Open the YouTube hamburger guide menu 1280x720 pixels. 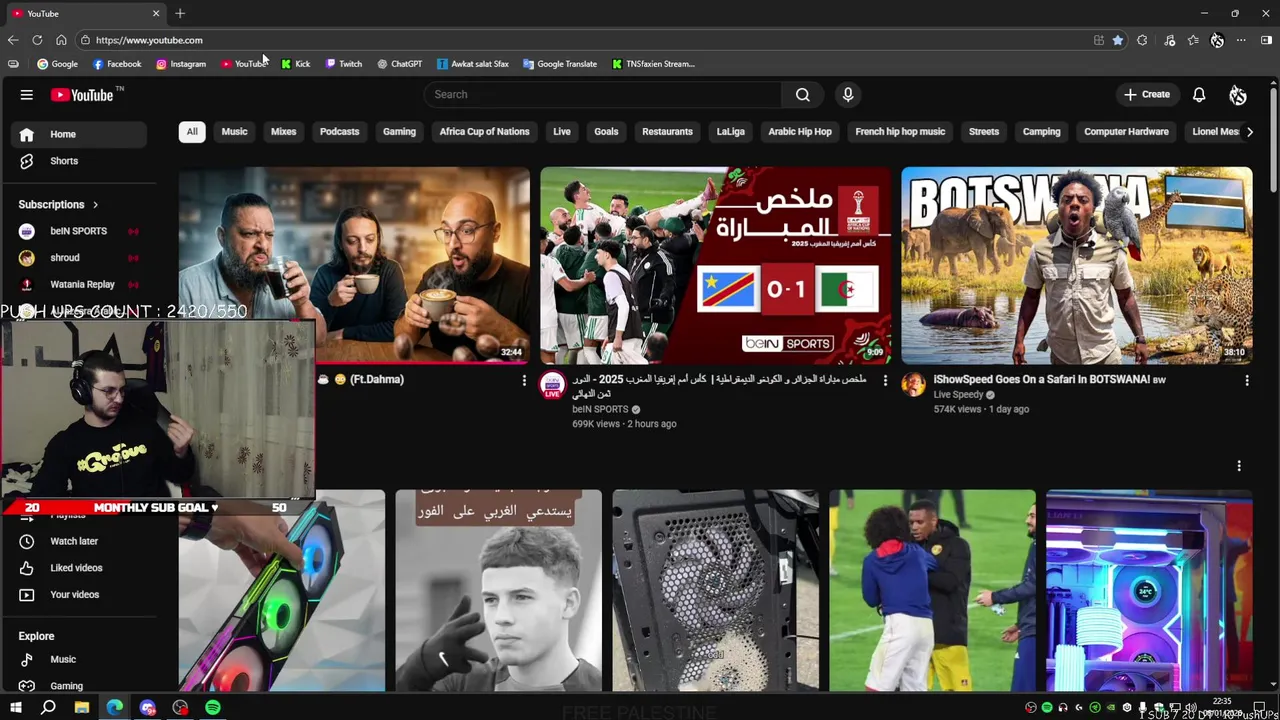27,95
